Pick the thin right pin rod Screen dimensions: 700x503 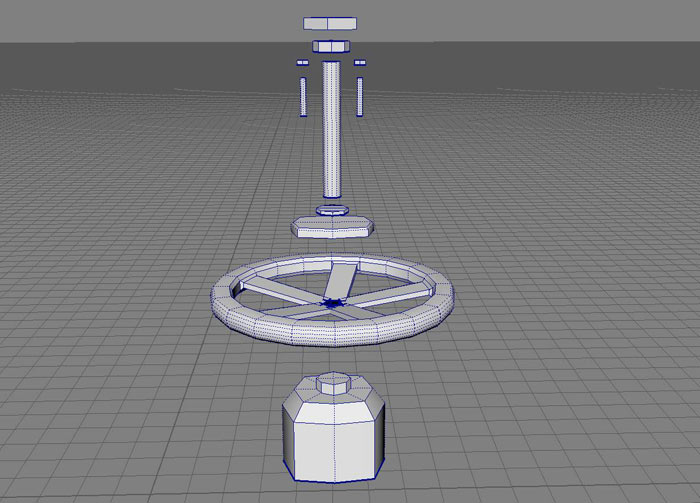[x=359, y=95]
